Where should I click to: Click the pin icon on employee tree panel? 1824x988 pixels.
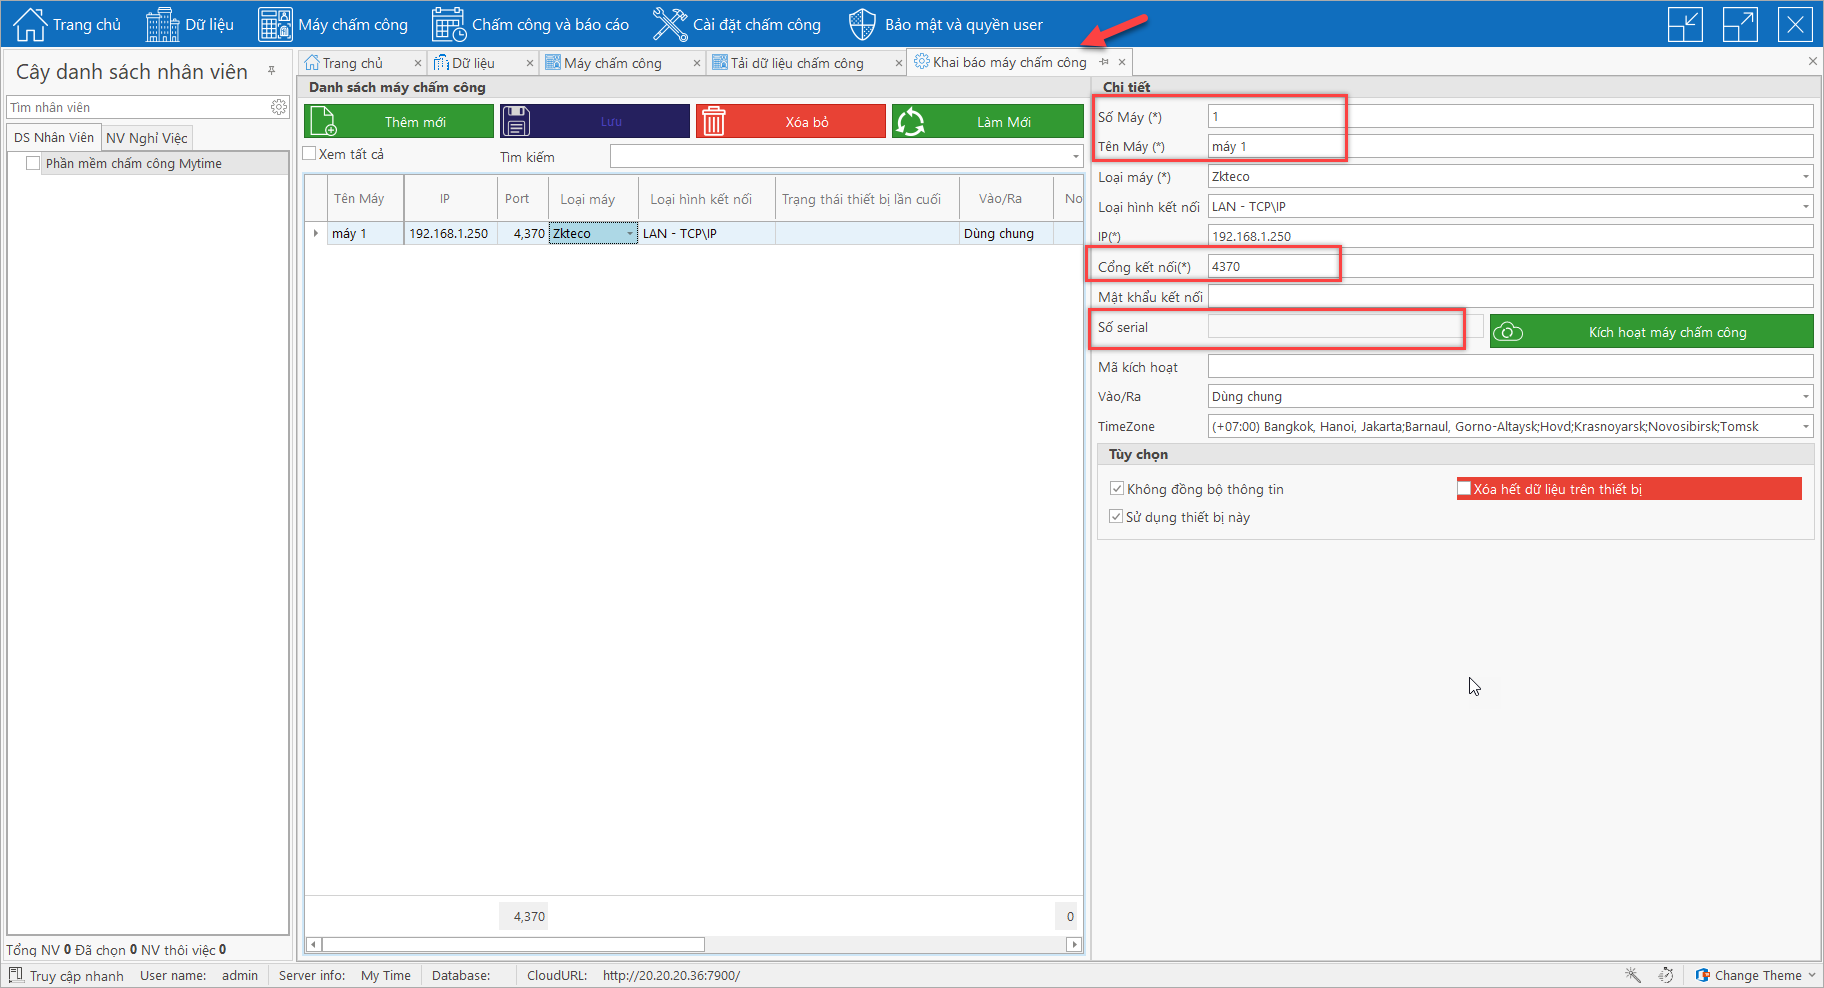pyautogui.click(x=272, y=71)
